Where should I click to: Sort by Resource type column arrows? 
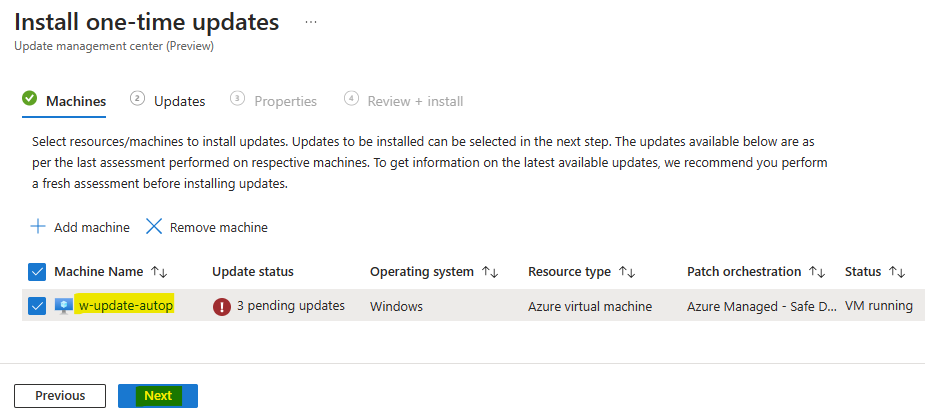pyautogui.click(x=626, y=272)
